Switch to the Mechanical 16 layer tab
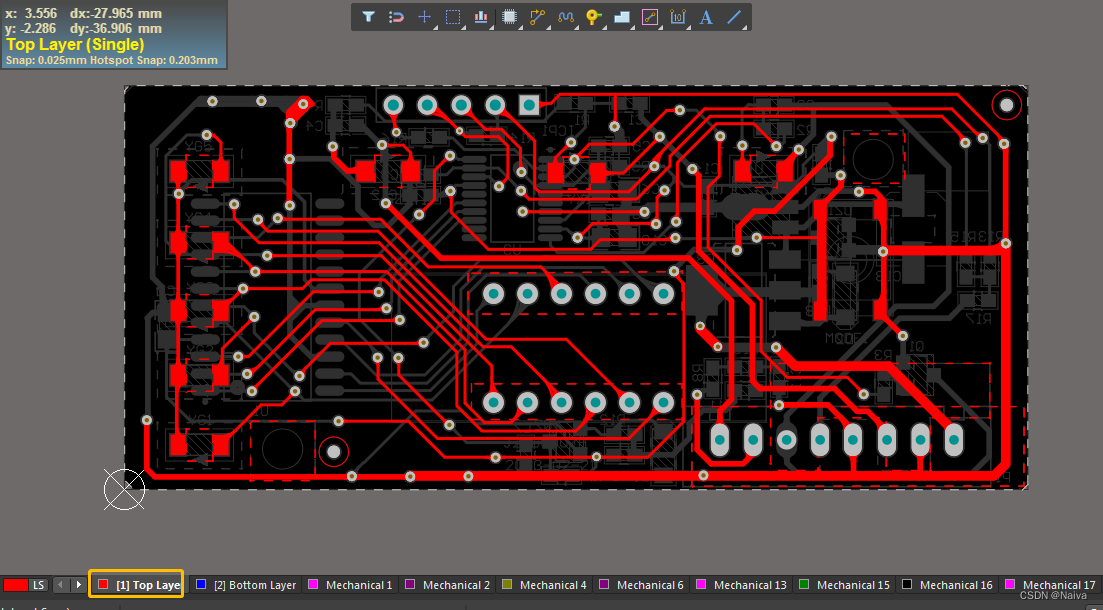The image size is (1103, 610). (x=948, y=585)
